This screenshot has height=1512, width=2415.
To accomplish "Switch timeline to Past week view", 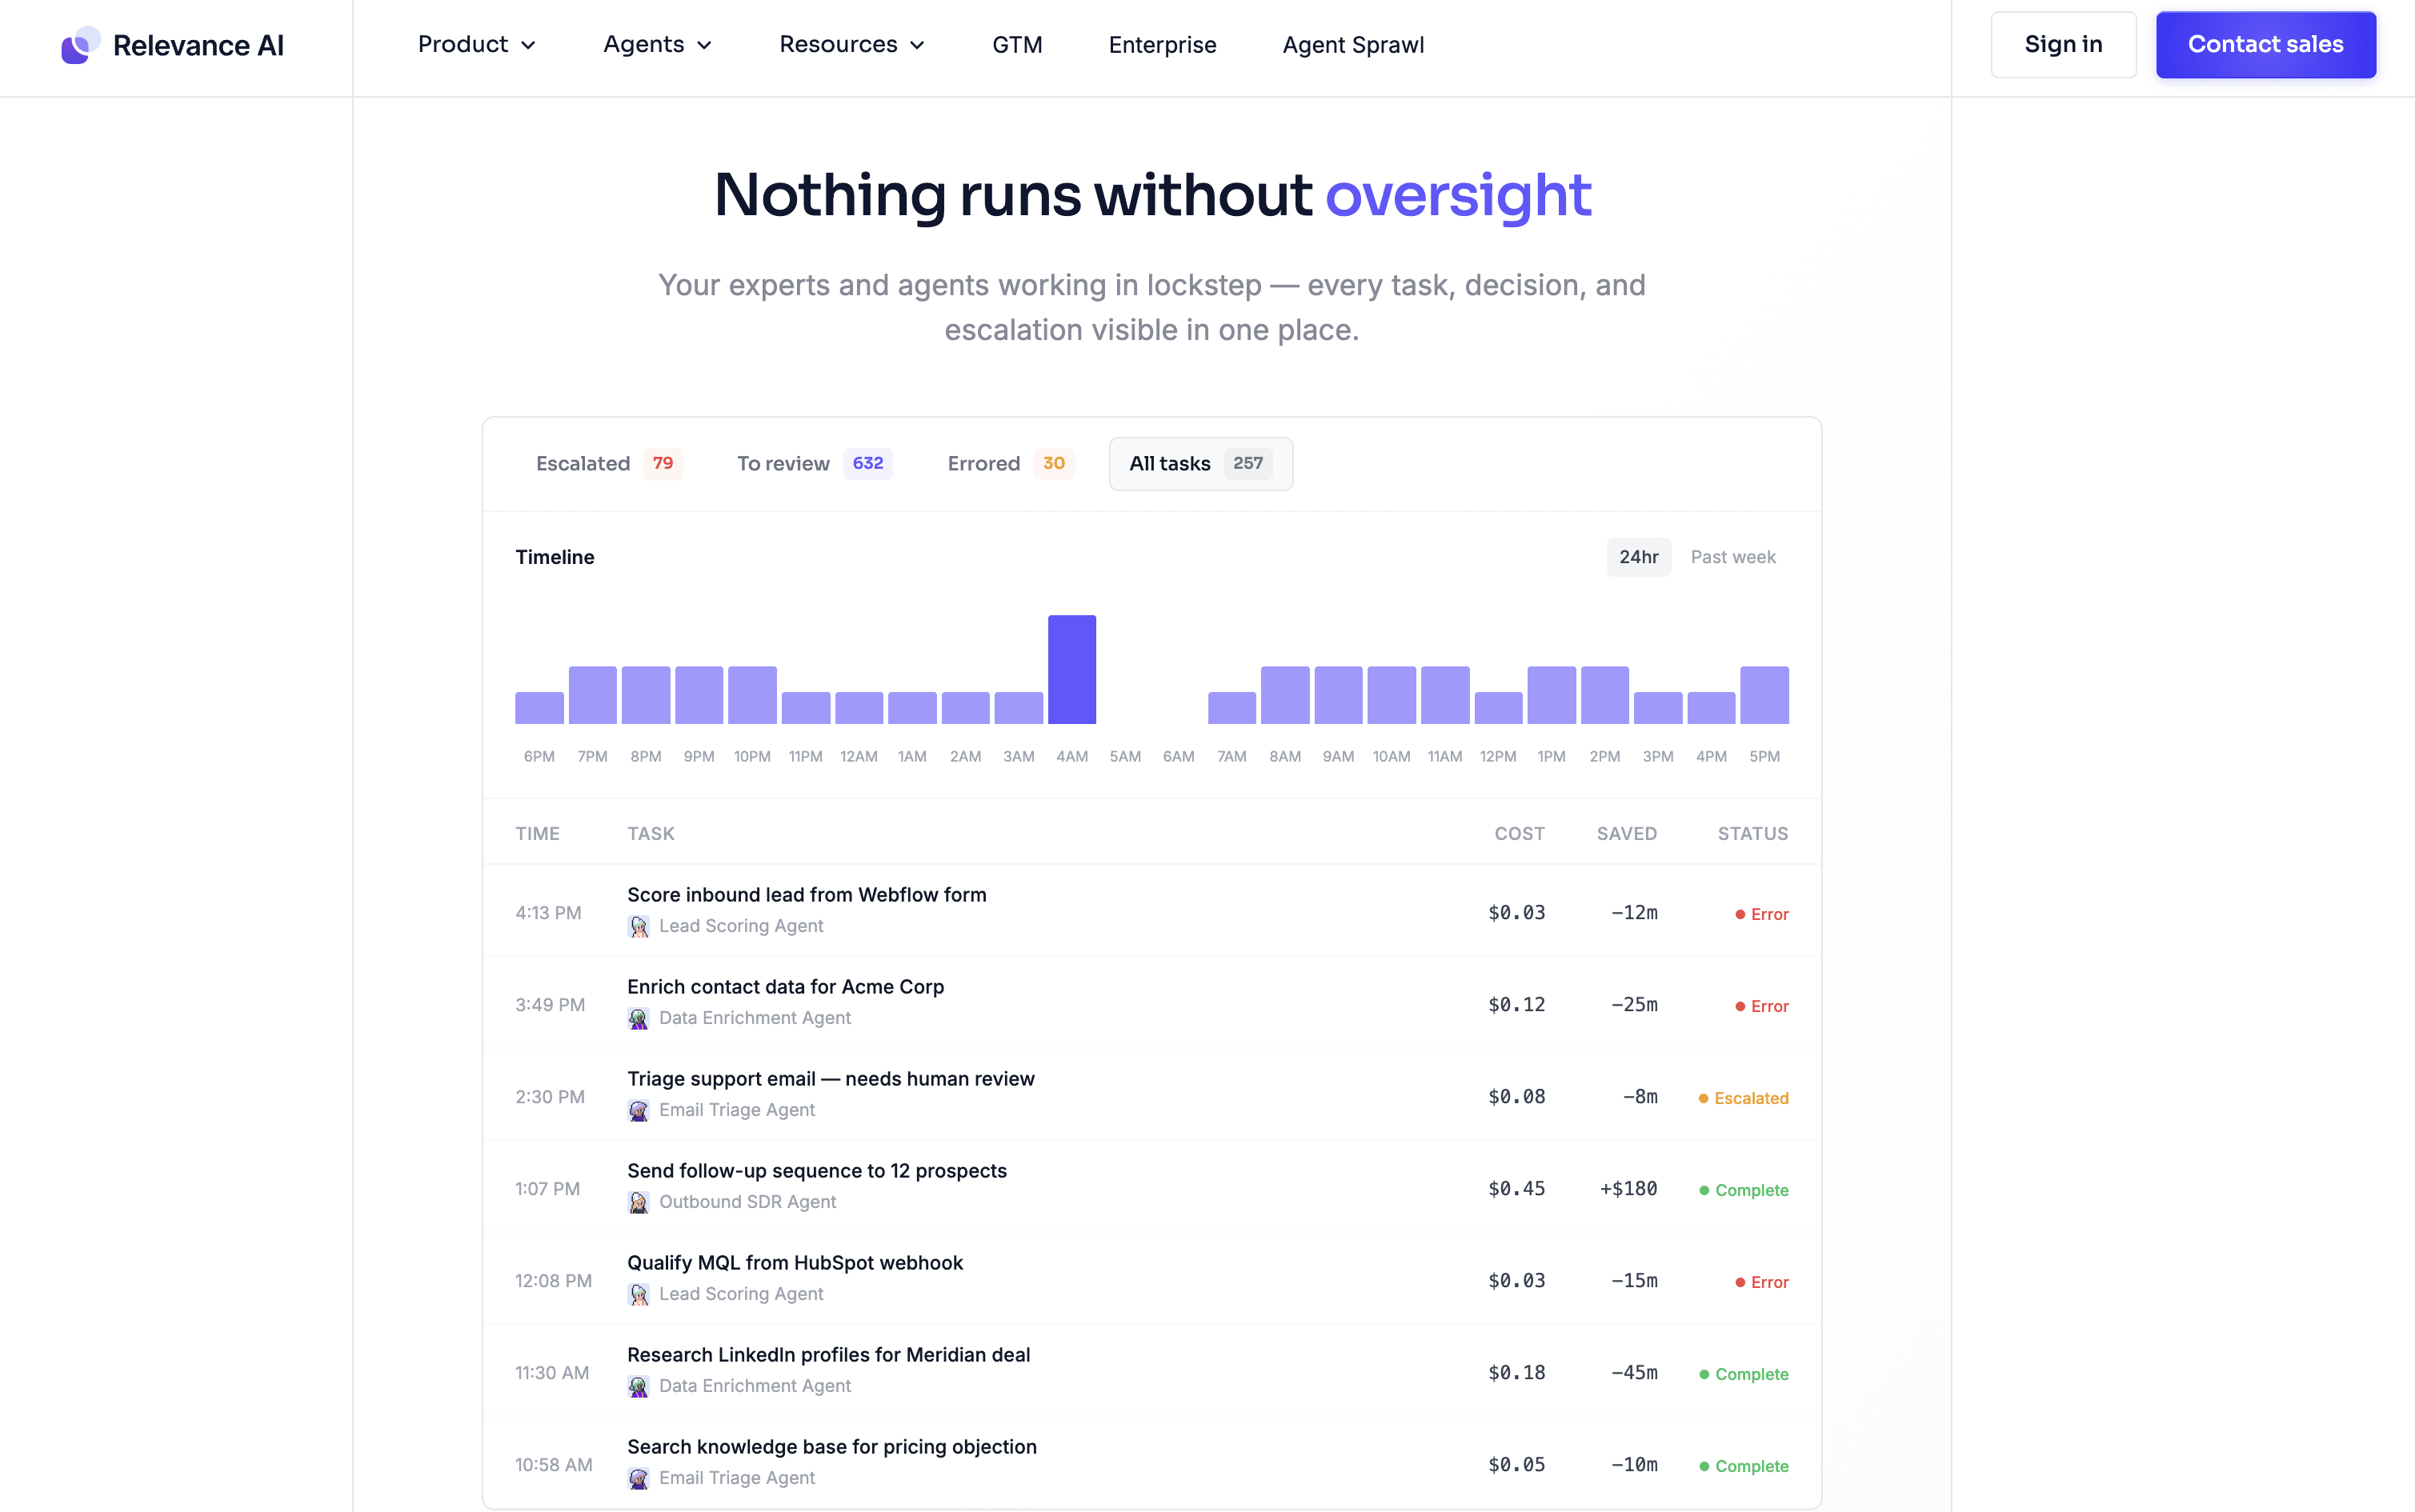I will point(1733,557).
